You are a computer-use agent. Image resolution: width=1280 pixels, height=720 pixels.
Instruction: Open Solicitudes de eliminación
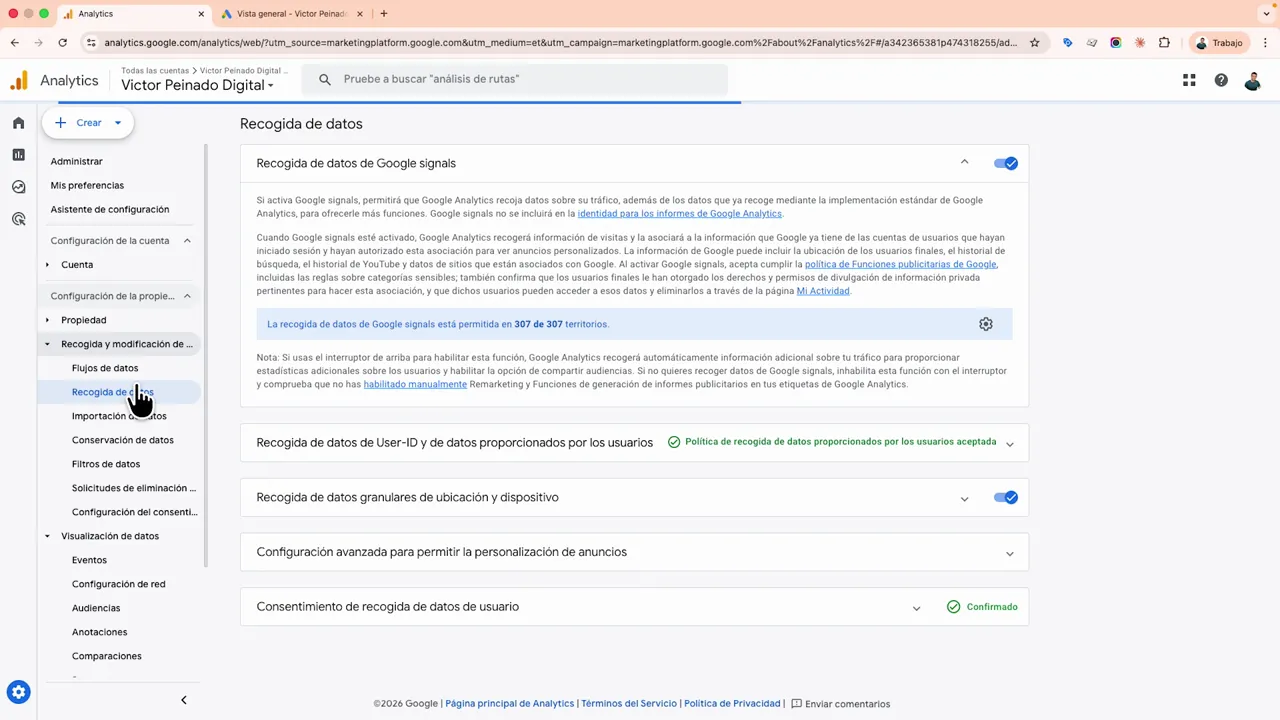pos(134,488)
